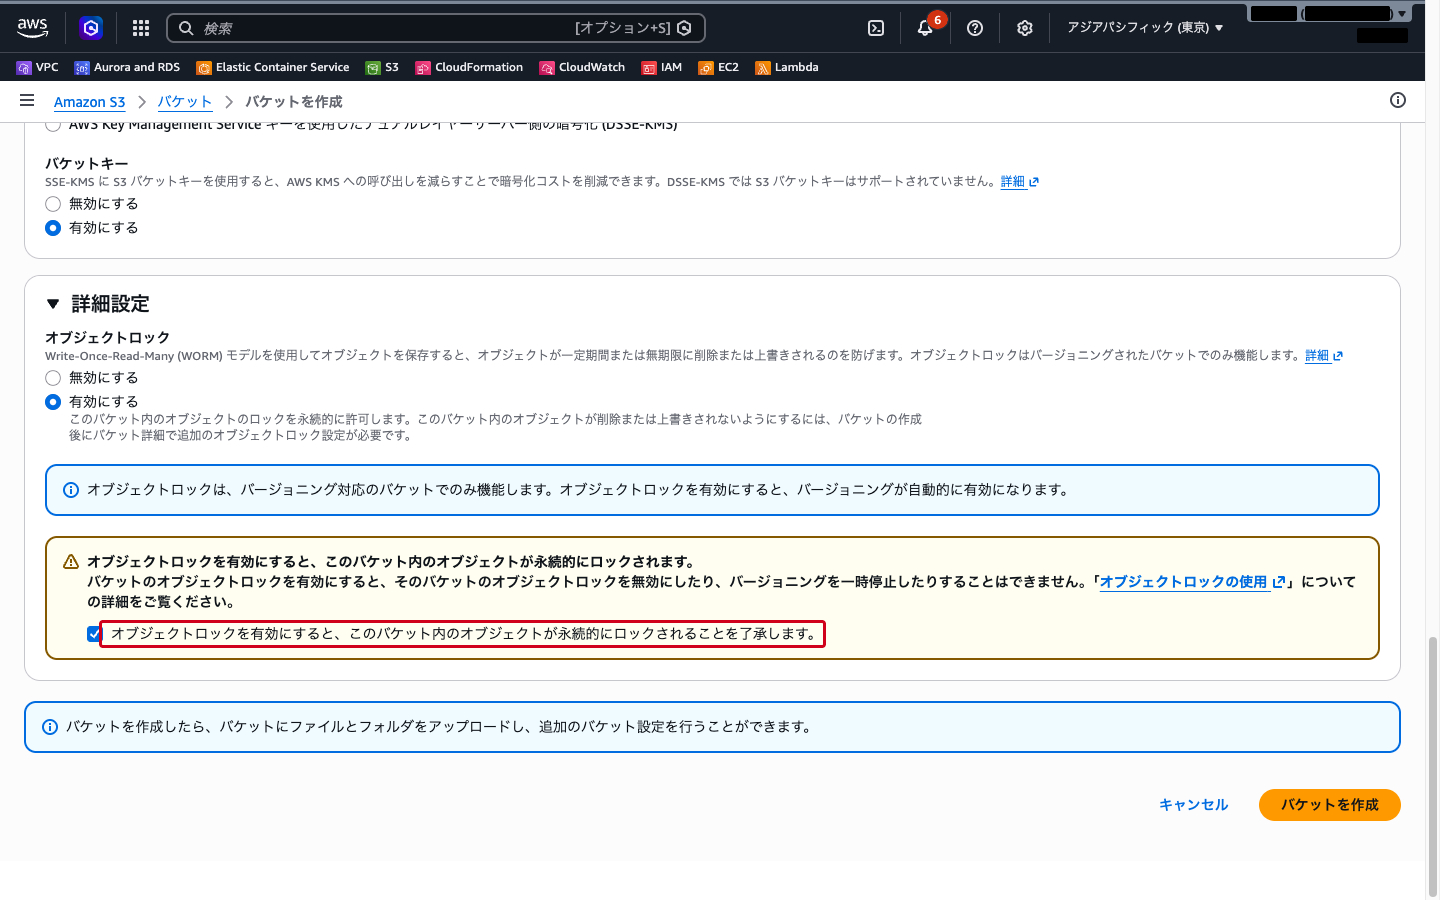Click the バケットを作成 button

(x=1330, y=805)
